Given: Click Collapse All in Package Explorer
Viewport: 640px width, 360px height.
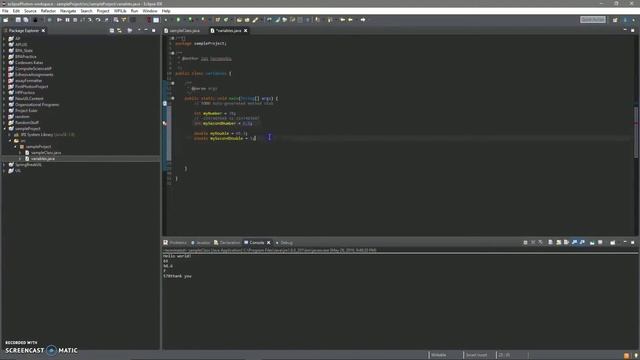Looking at the screenshot, I should point(112,31).
